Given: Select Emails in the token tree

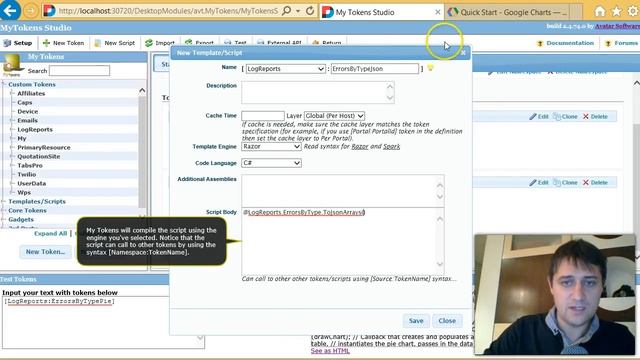Looking at the screenshot, I should 27,120.
